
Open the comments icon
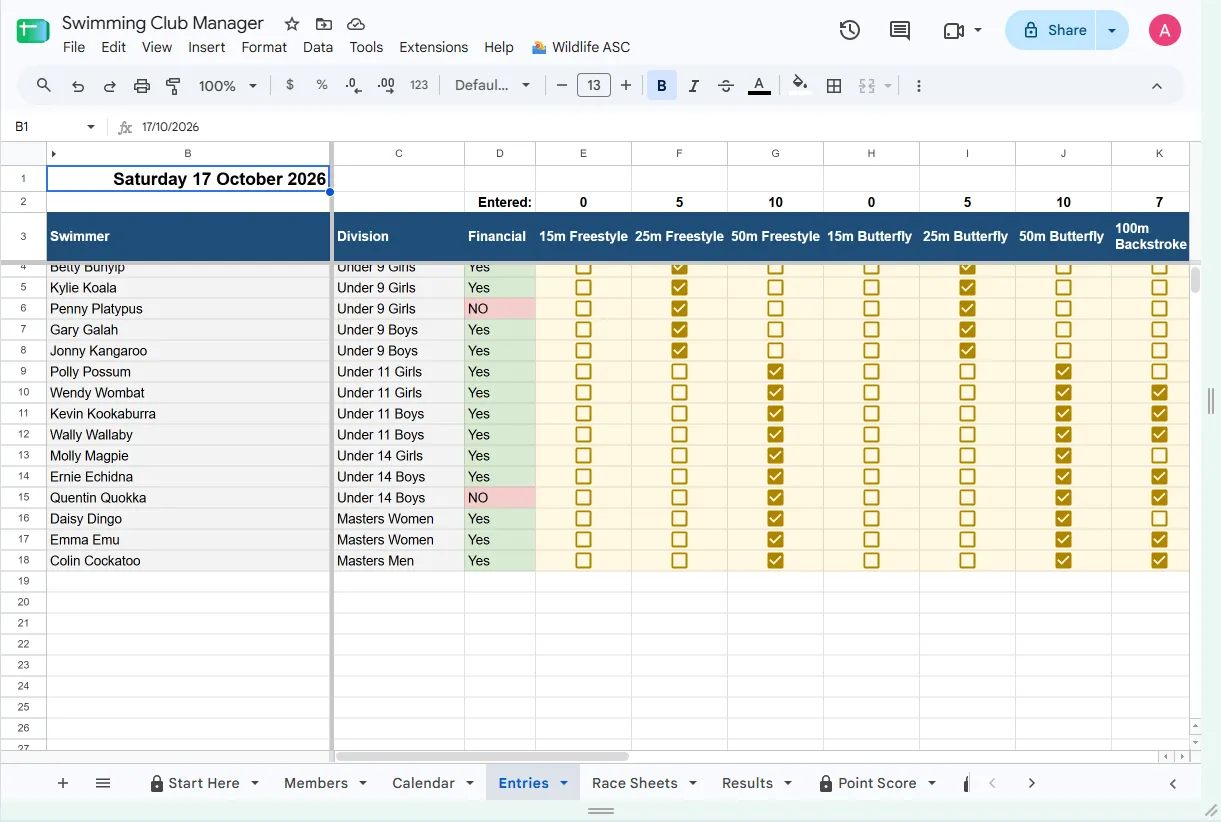point(900,30)
